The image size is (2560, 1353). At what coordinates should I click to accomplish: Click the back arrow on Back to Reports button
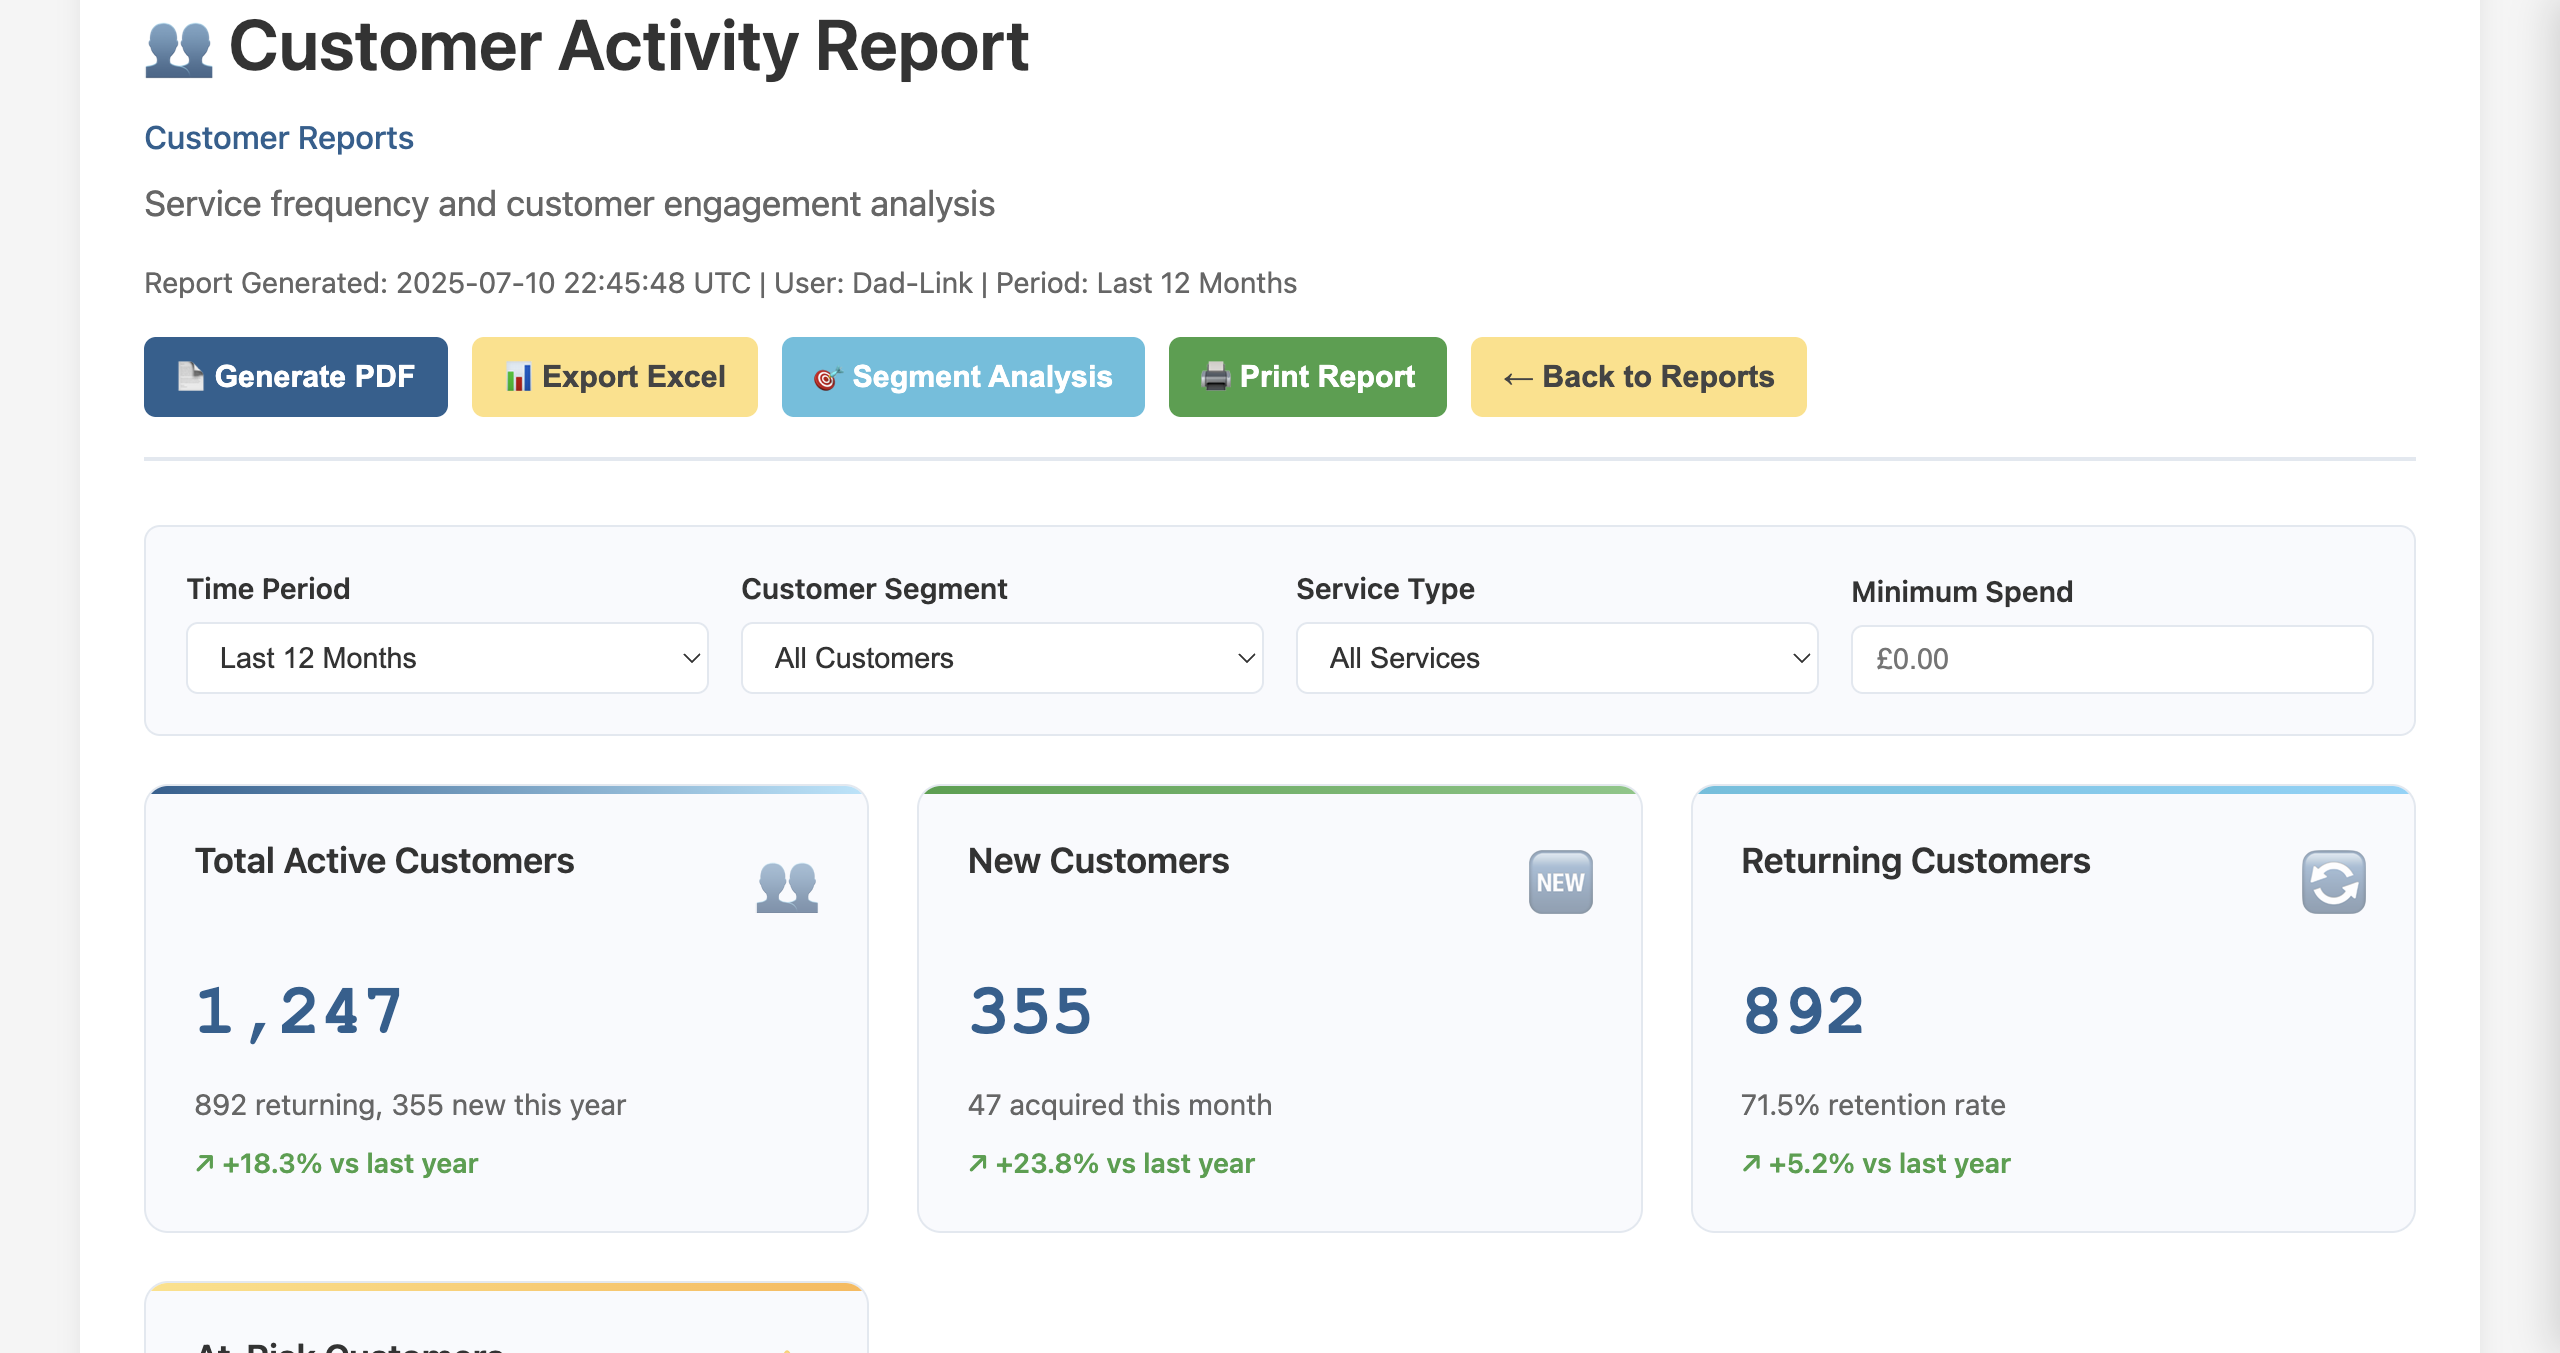1518,377
